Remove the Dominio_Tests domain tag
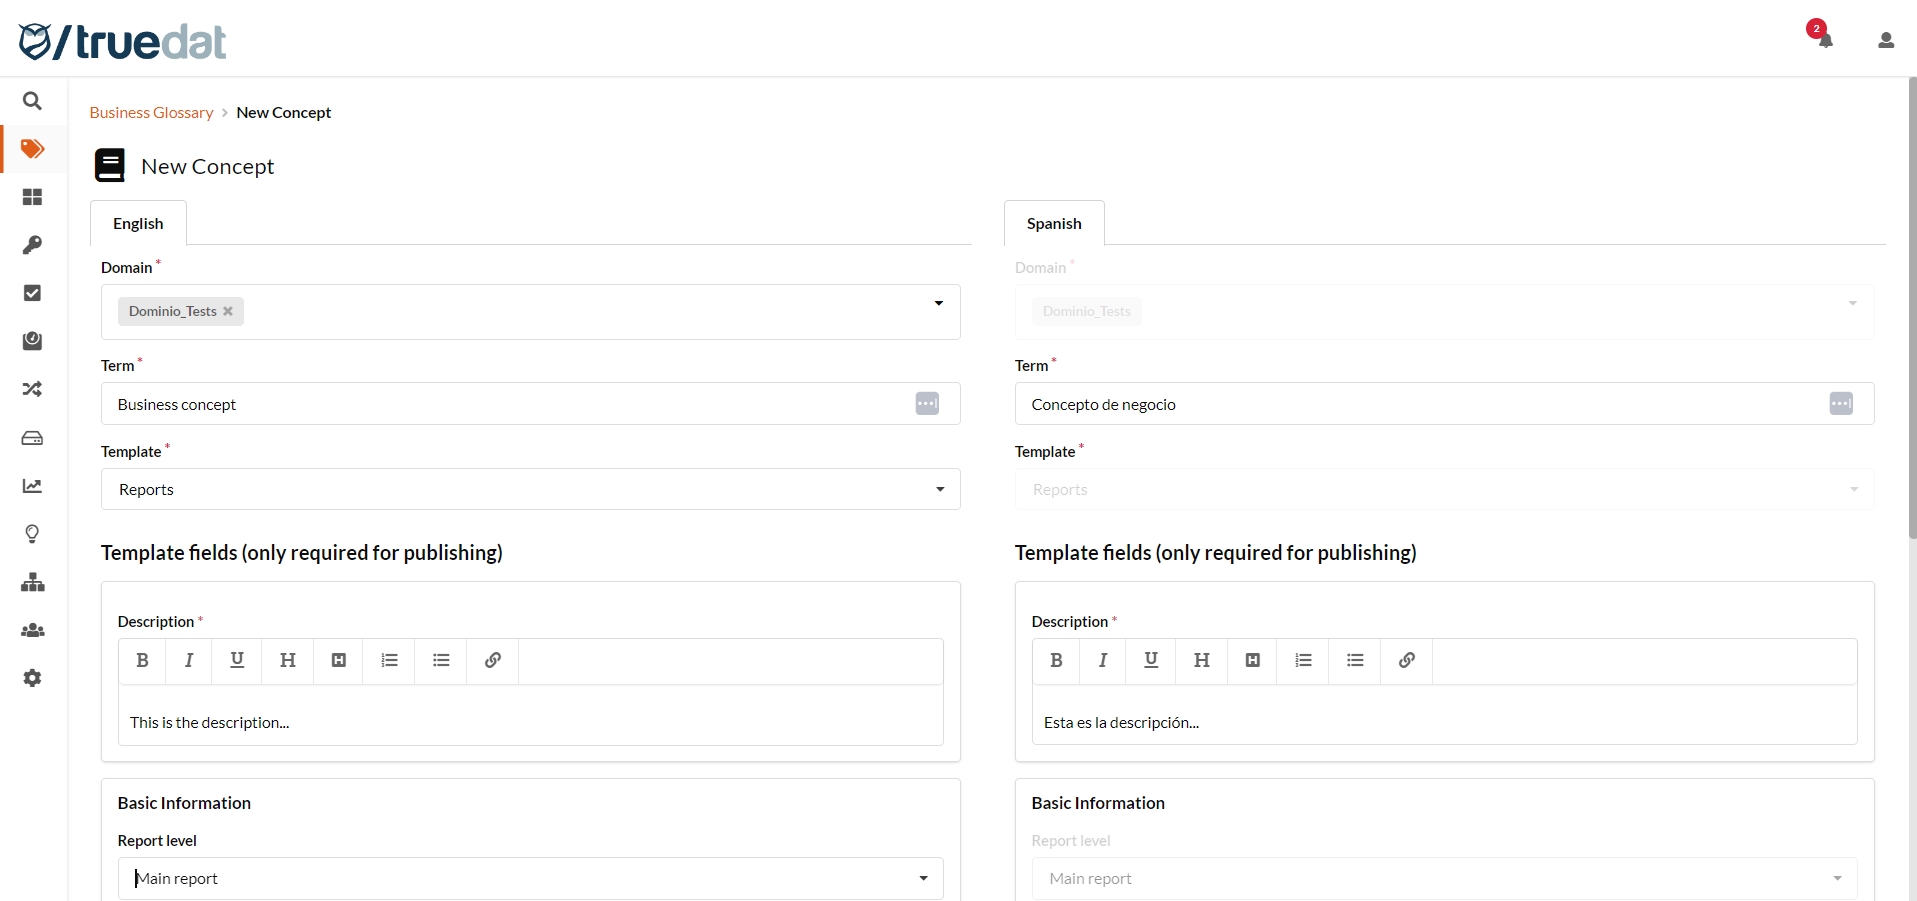 (x=228, y=311)
